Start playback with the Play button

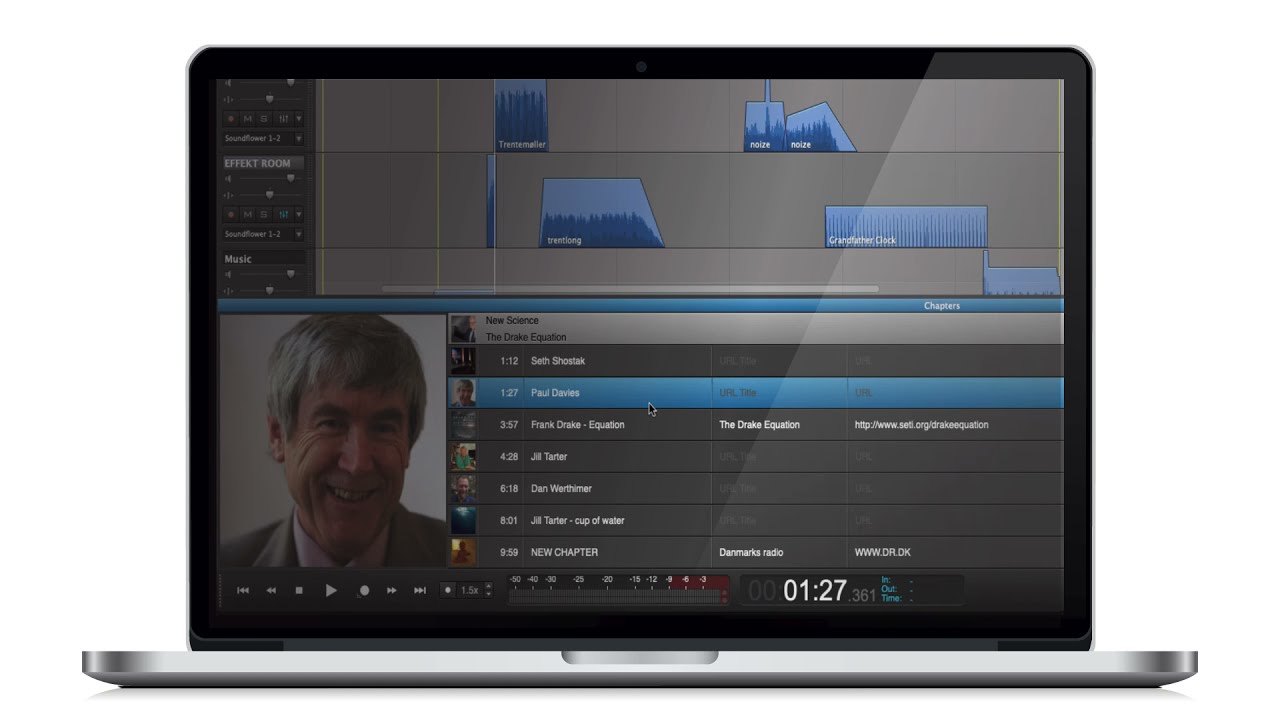pos(331,590)
